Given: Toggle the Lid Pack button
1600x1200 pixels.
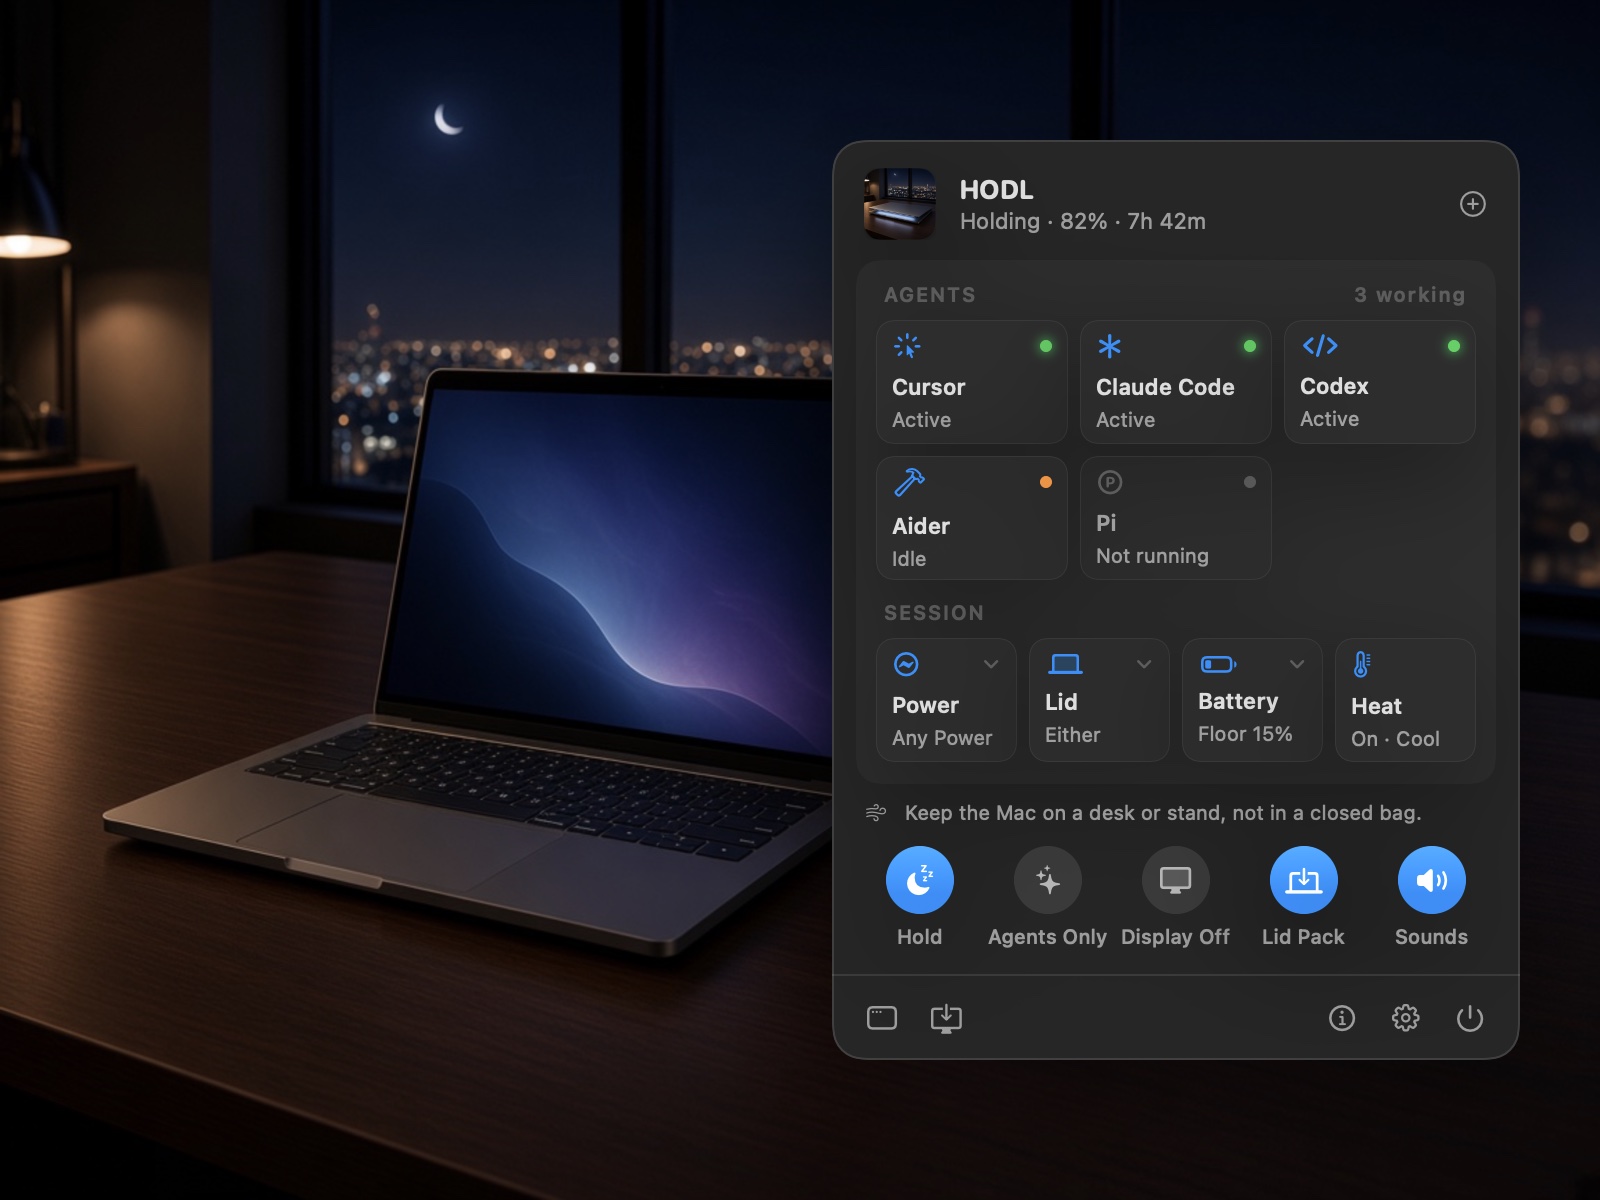Looking at the screenshot, I should [1303, 880].
